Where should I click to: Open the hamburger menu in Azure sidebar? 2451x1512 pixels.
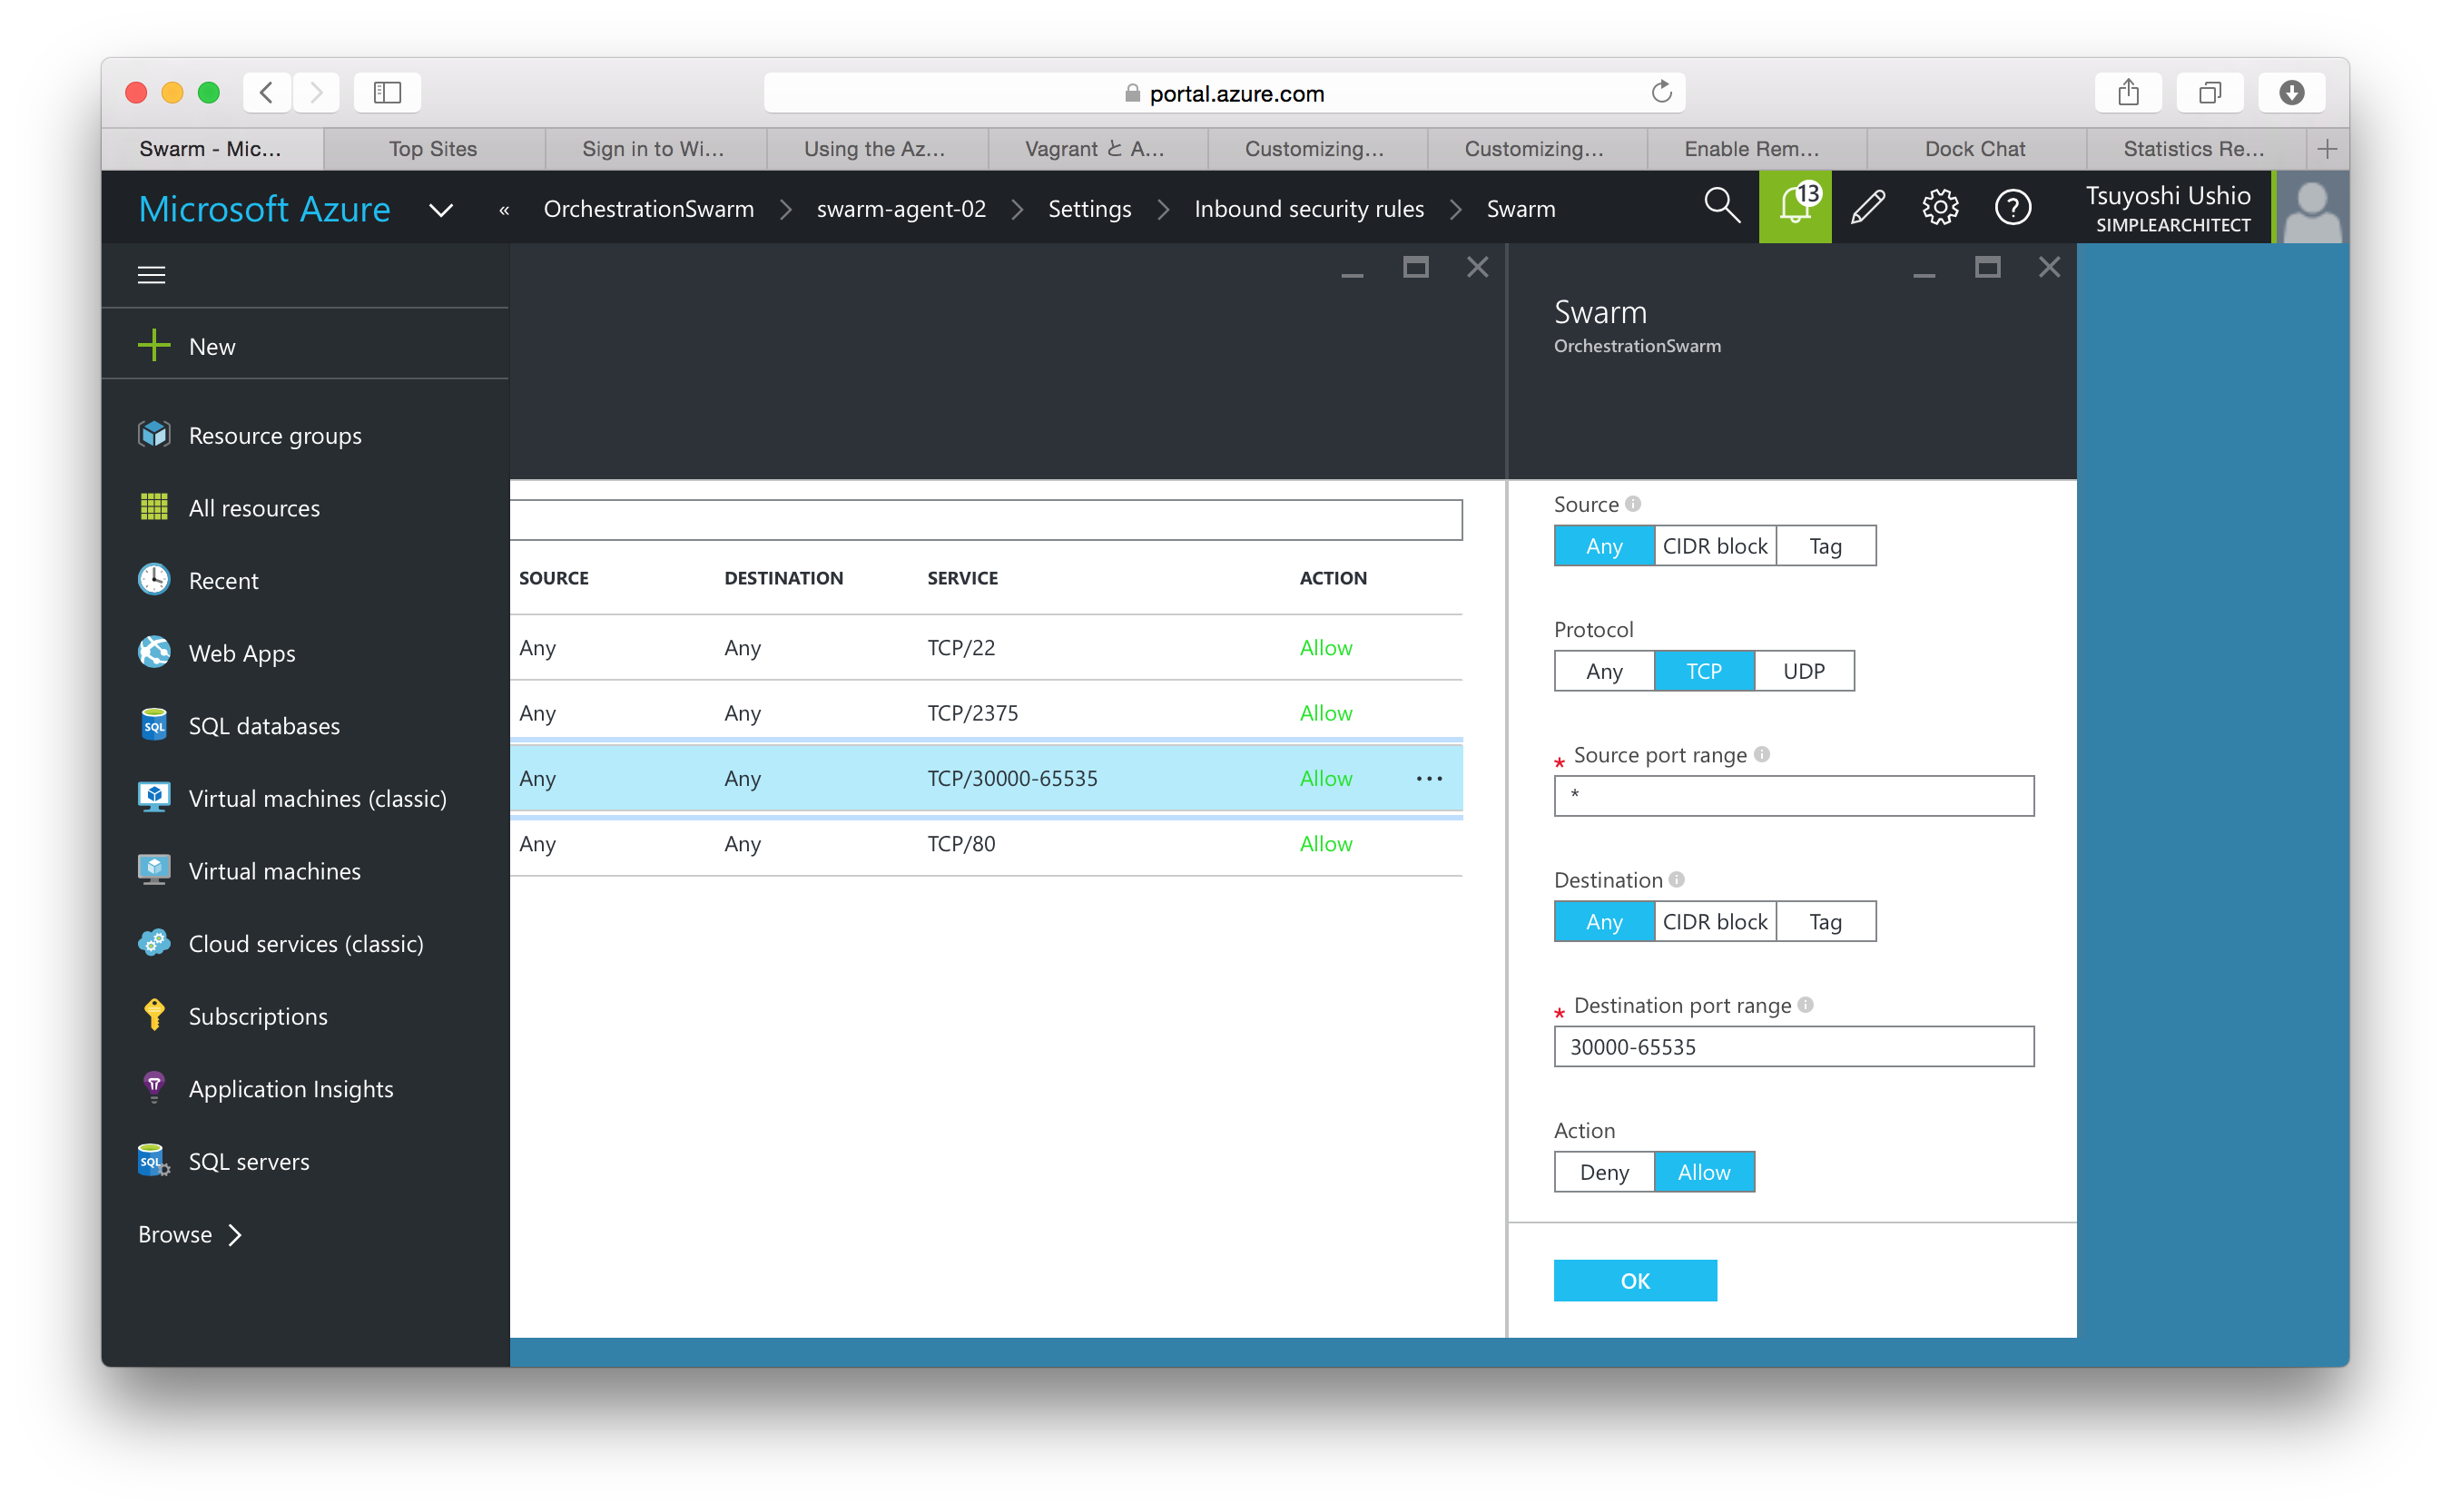click(x=151, y=274)
